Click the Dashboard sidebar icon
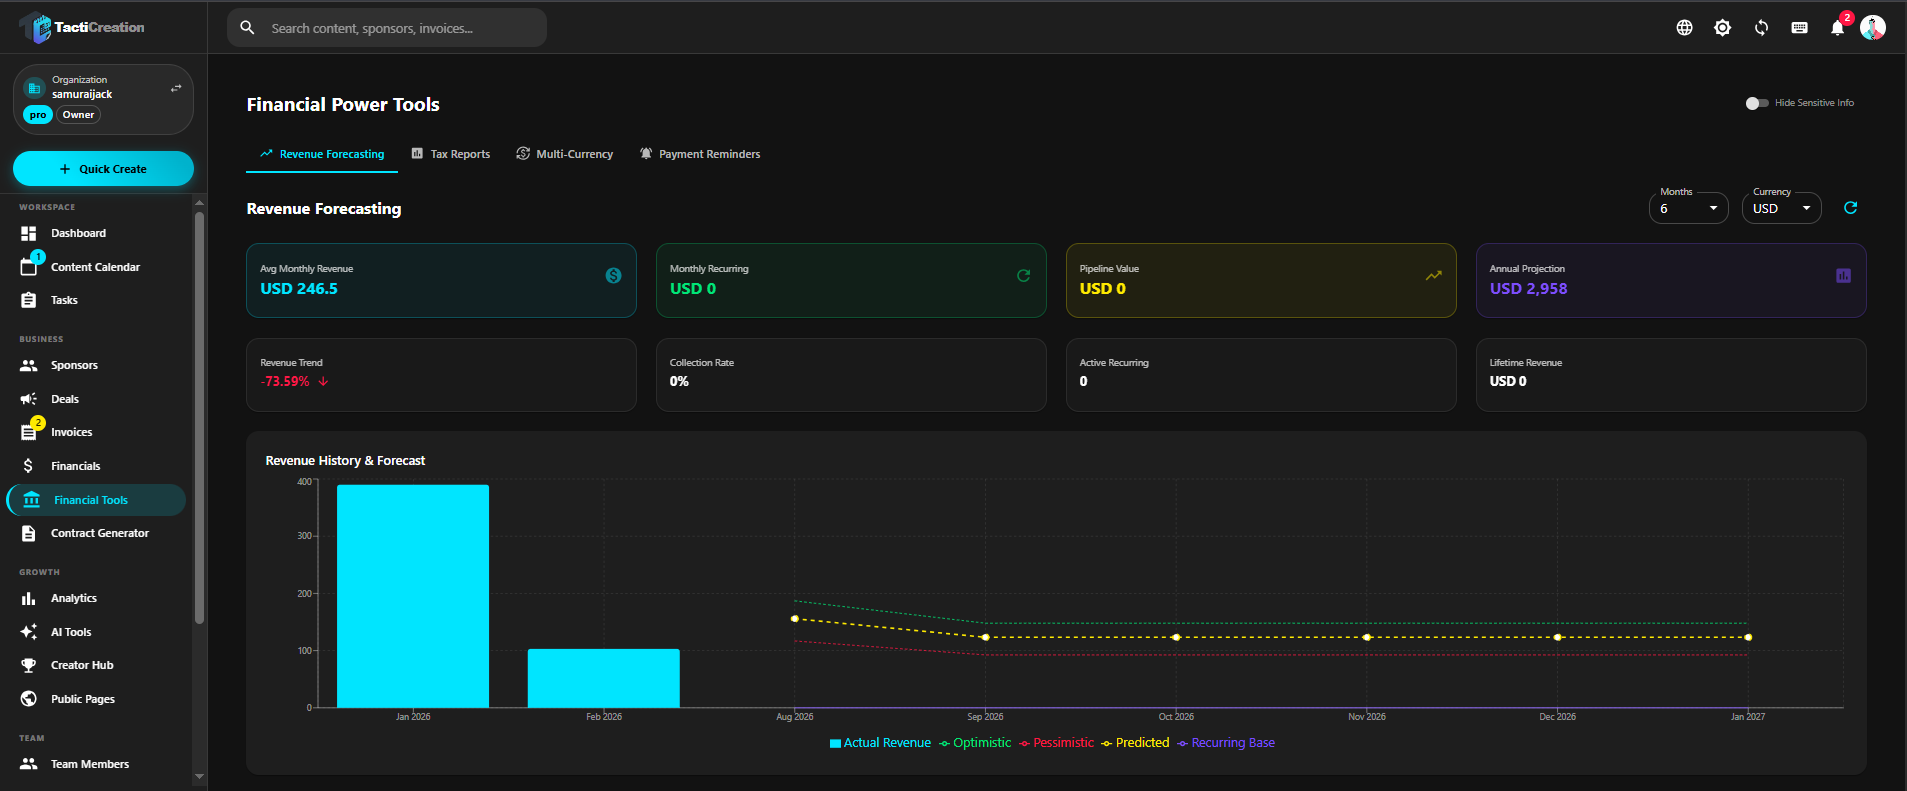Image resolution: width=1907 pixels, height=791 pixels. pyautogui.click(x=29, y=233)
